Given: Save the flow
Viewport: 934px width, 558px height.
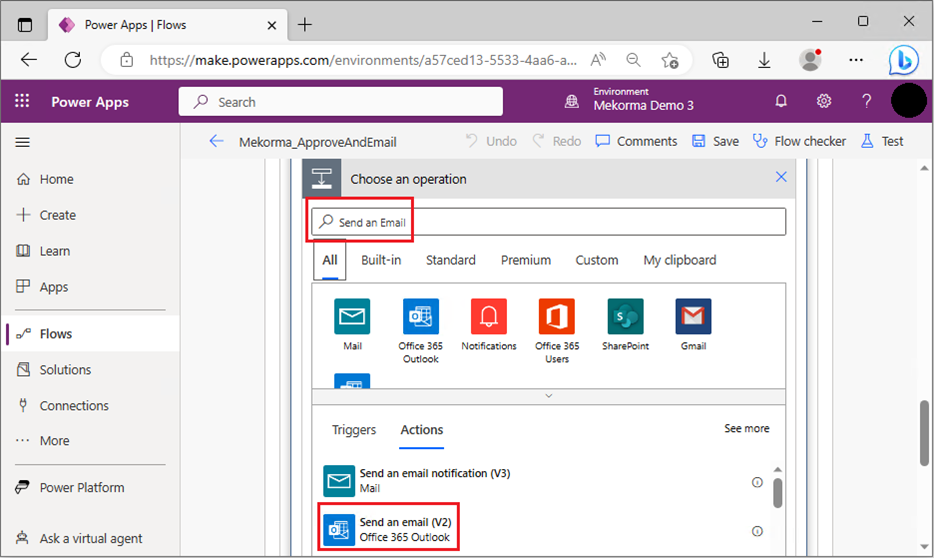Looking at the screenshot, I should pyautogui.click(x=715, y=141).
